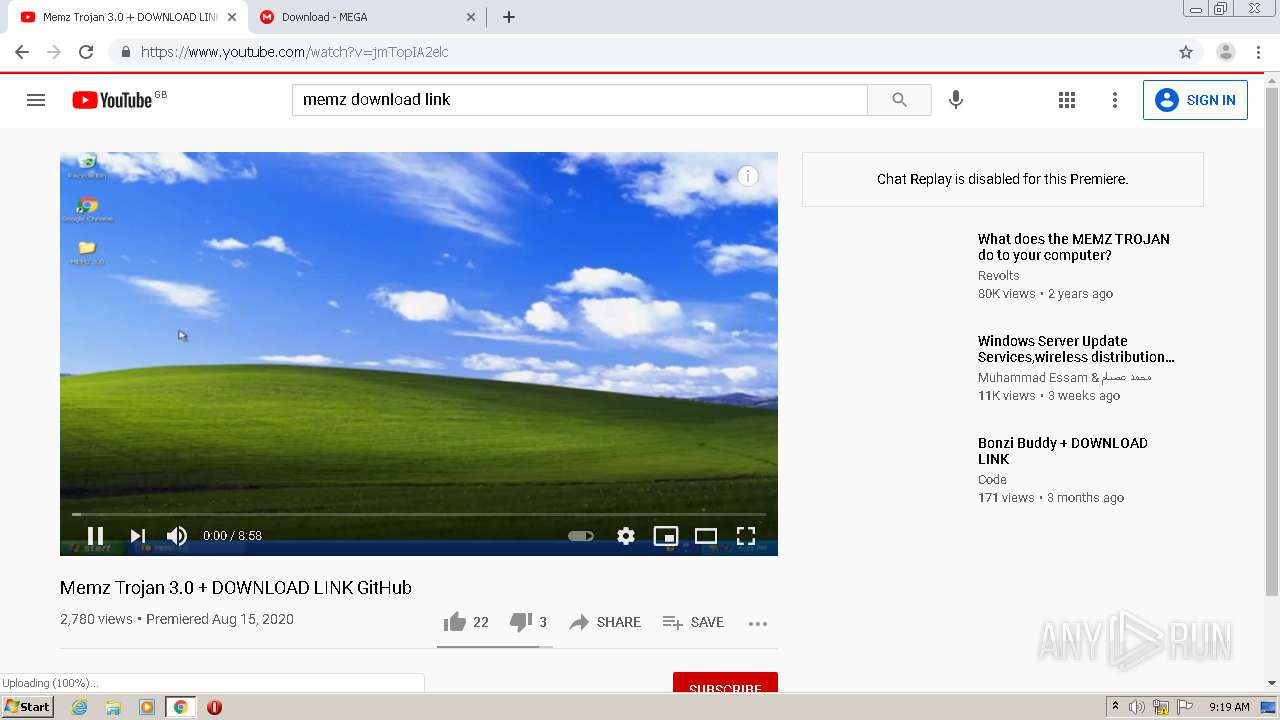
Task: Close the Memz Trojan YouTube tab
Action: click(231, 17)
